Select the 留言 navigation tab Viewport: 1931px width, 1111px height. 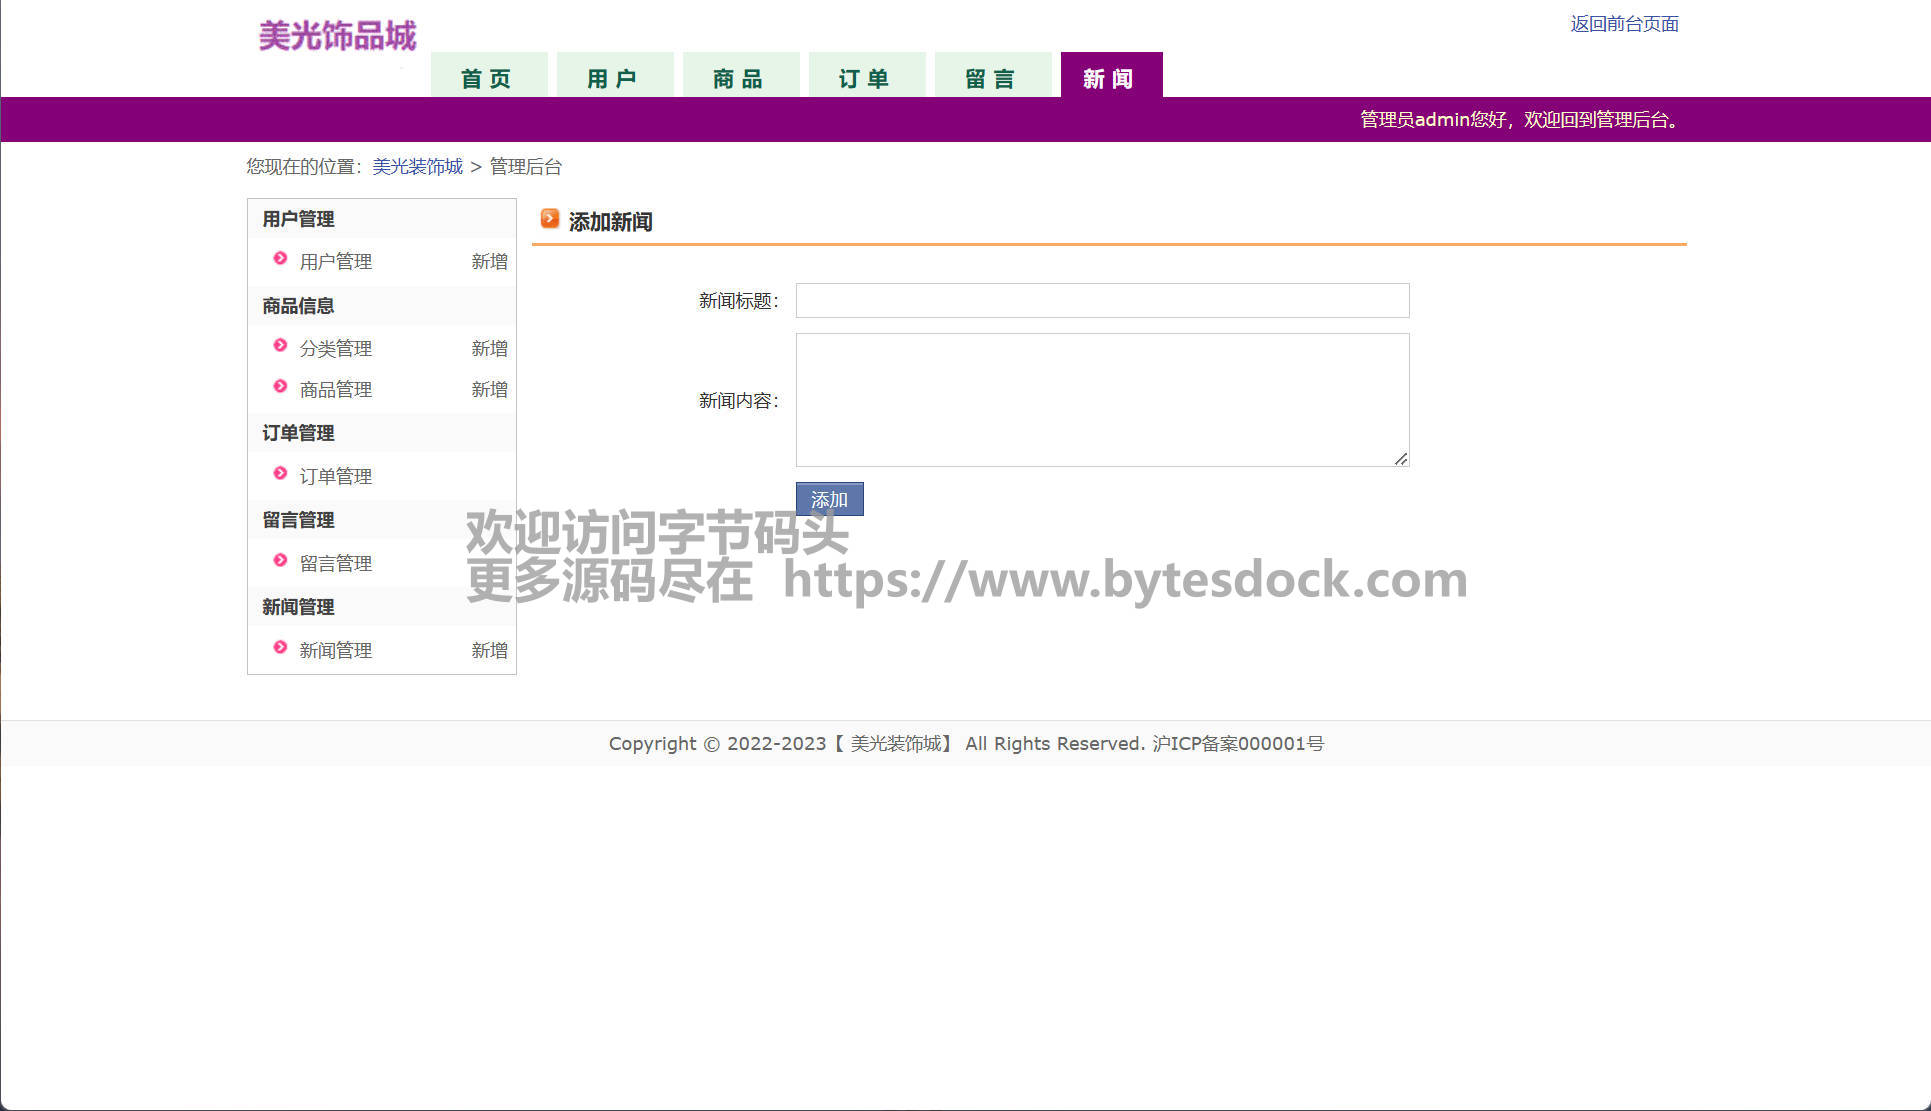992,78
